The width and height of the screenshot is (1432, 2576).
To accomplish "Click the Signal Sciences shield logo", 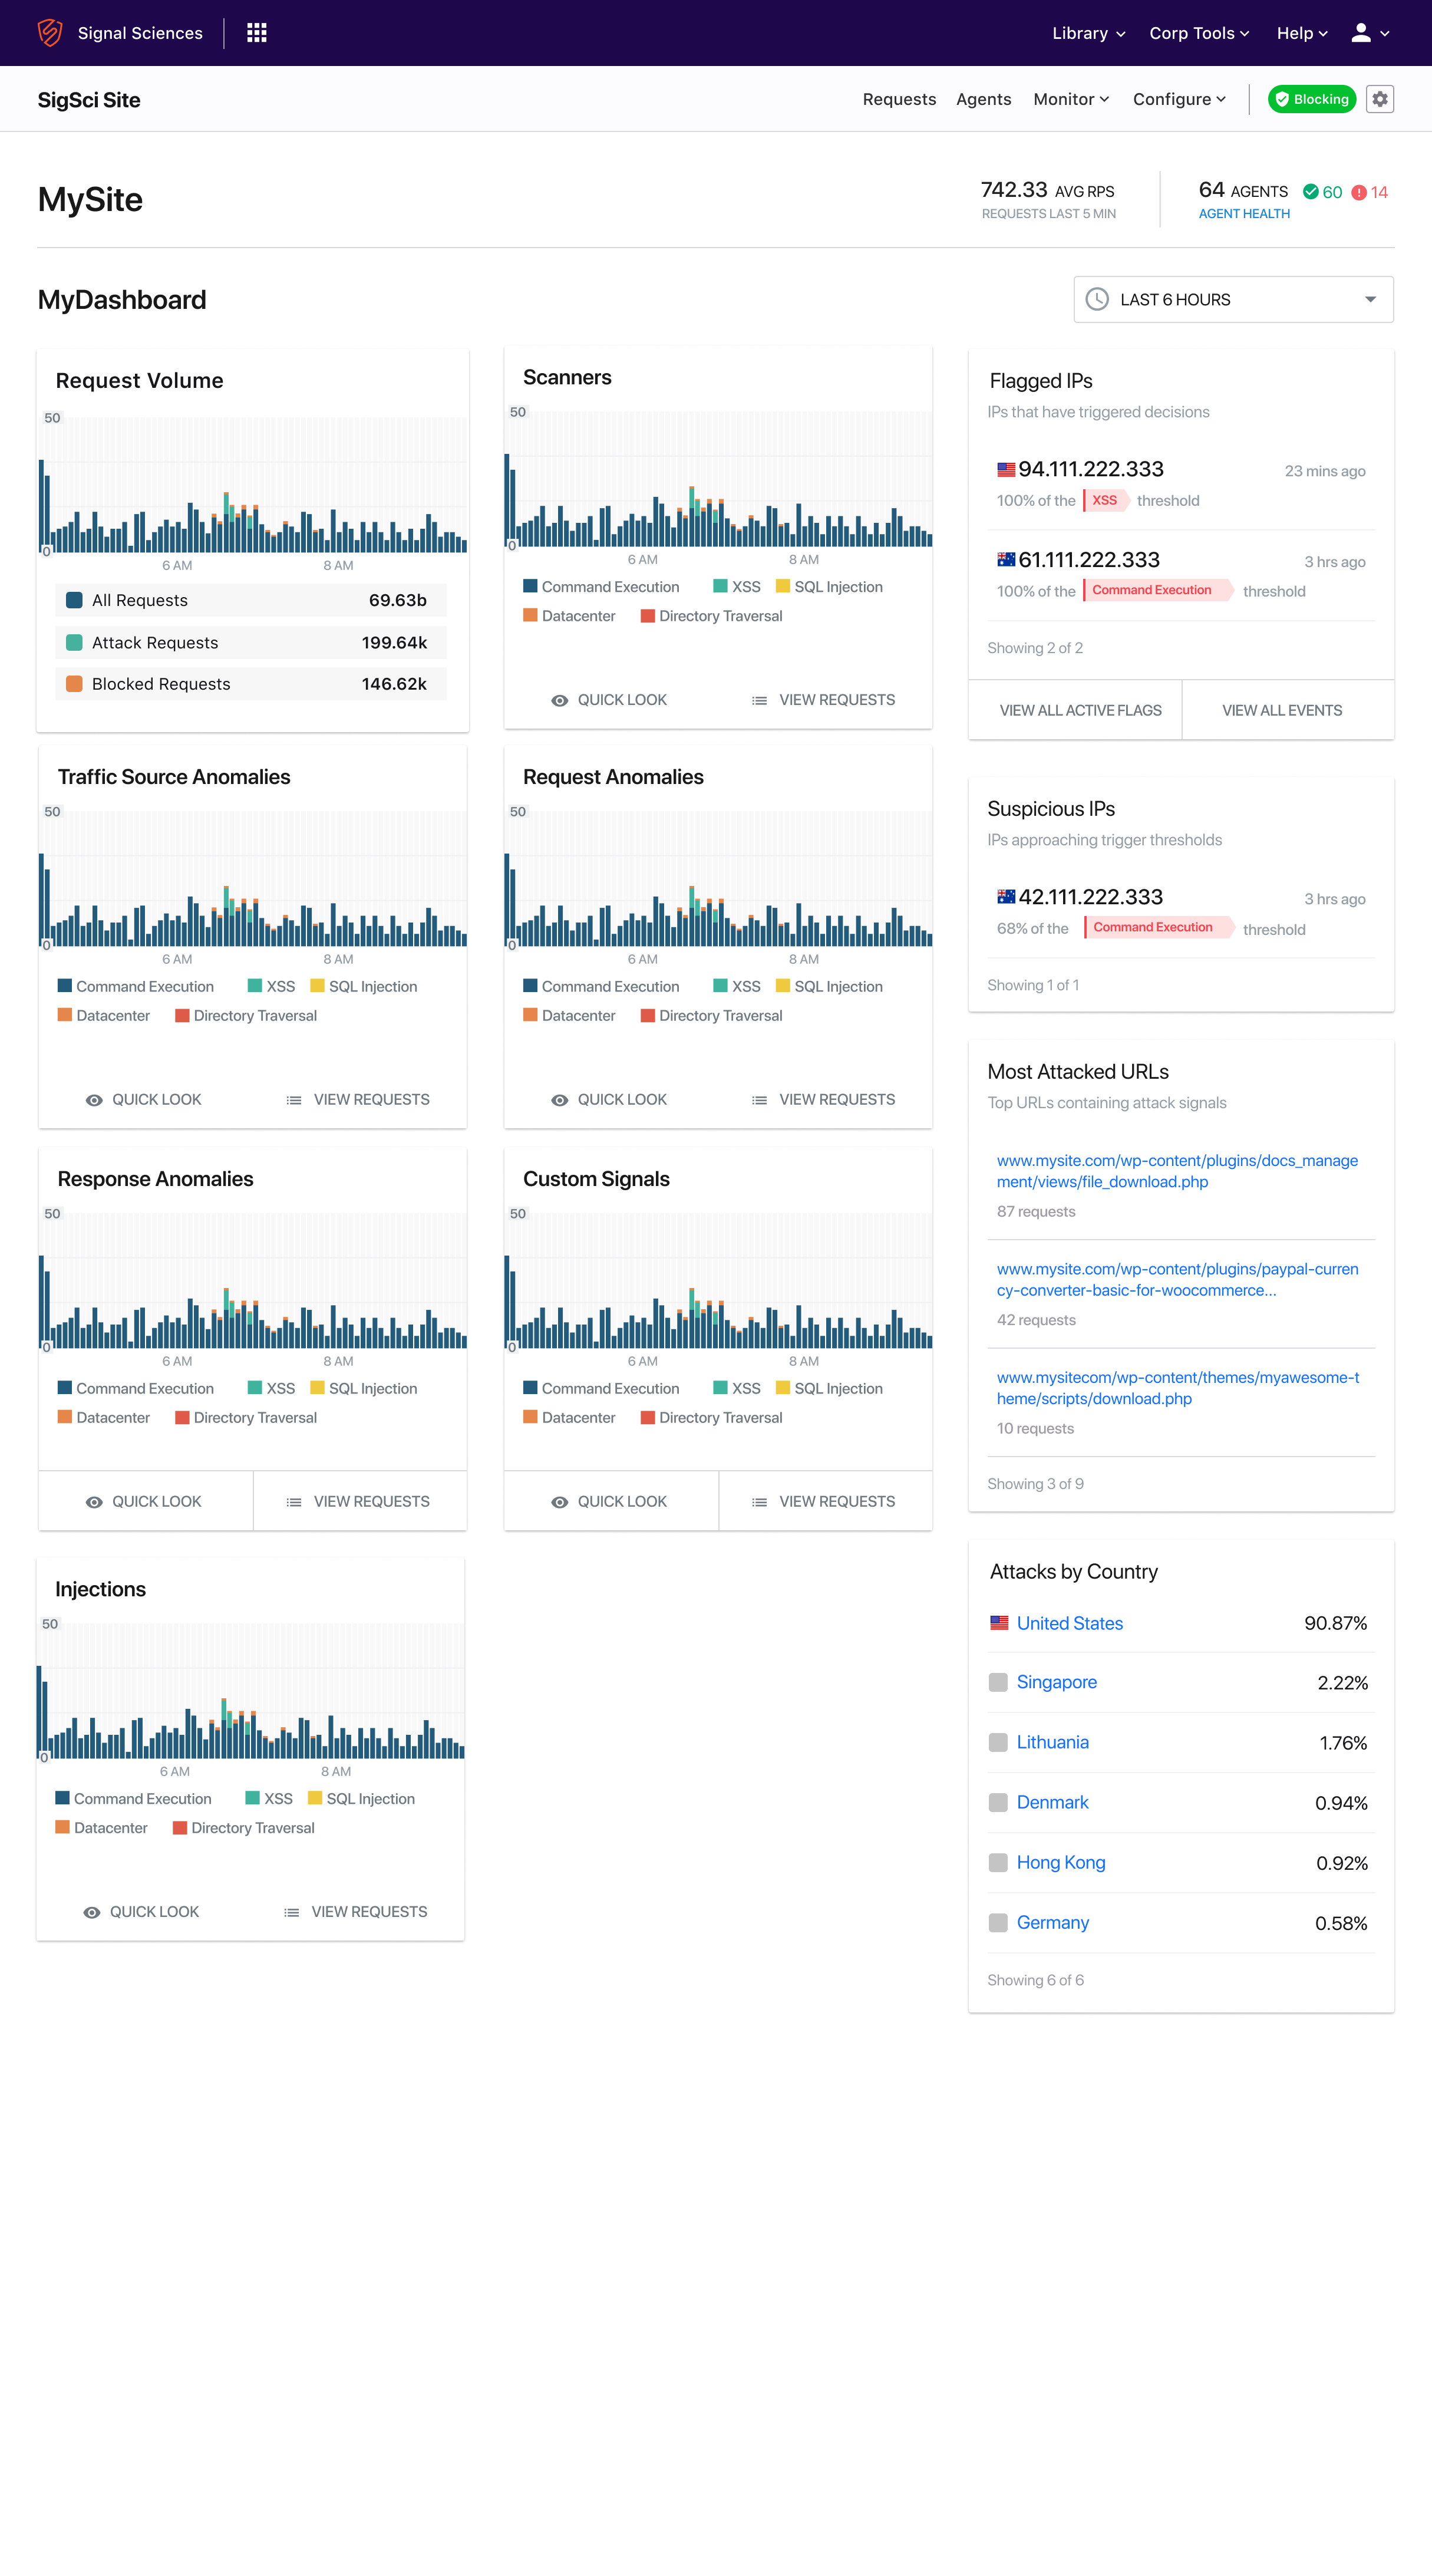I will 50,33.
